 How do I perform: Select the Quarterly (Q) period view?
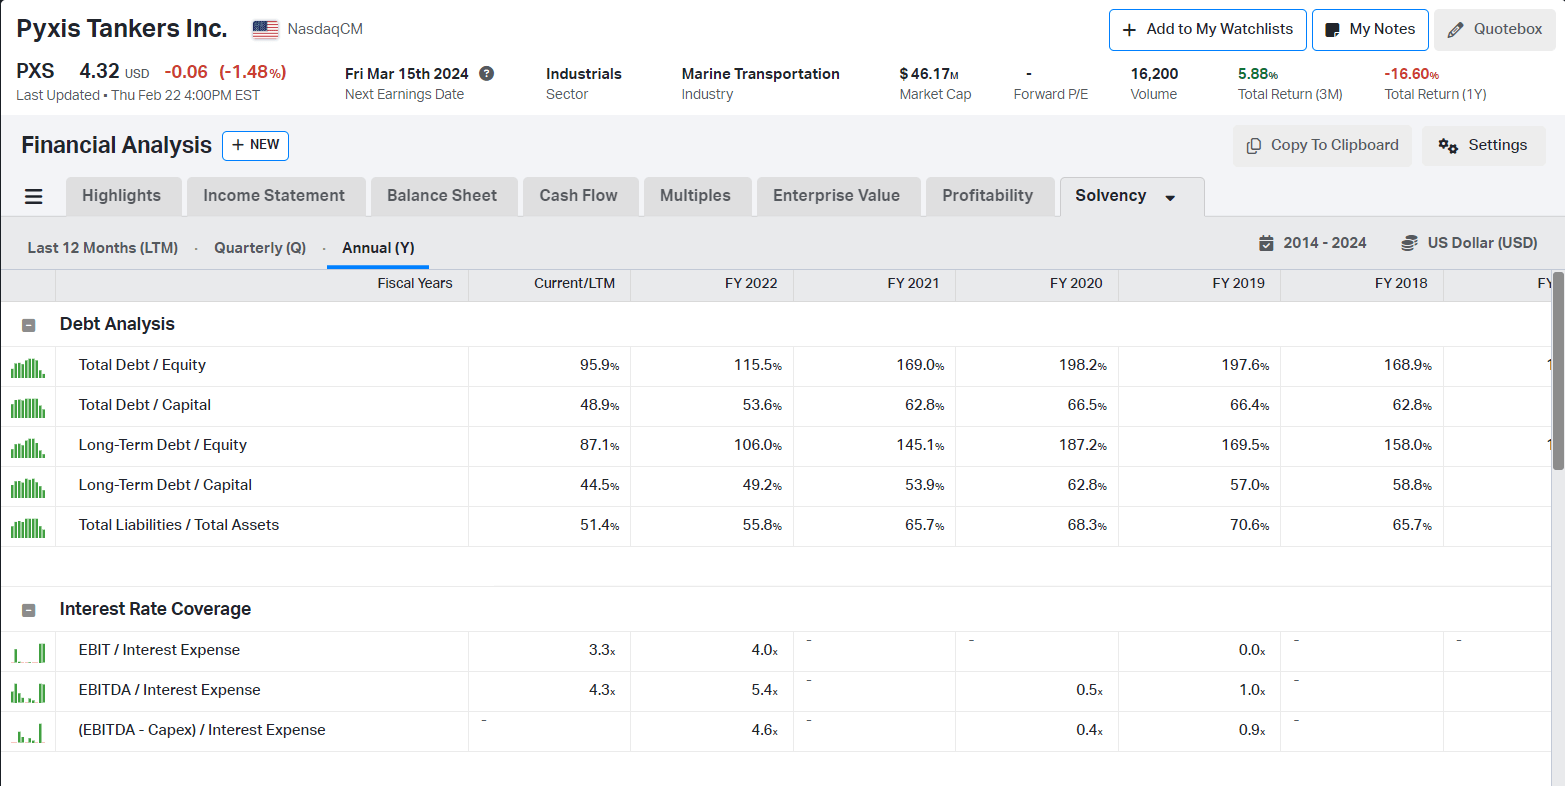click(260, 248)
